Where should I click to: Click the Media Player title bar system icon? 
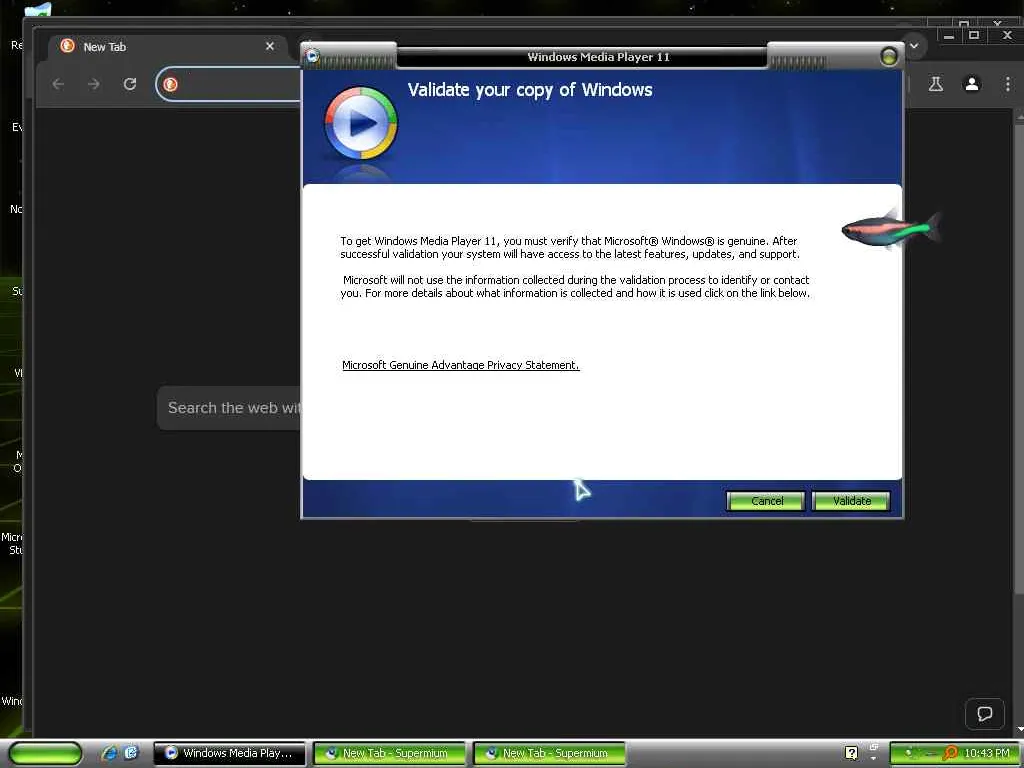pos(313,56)
